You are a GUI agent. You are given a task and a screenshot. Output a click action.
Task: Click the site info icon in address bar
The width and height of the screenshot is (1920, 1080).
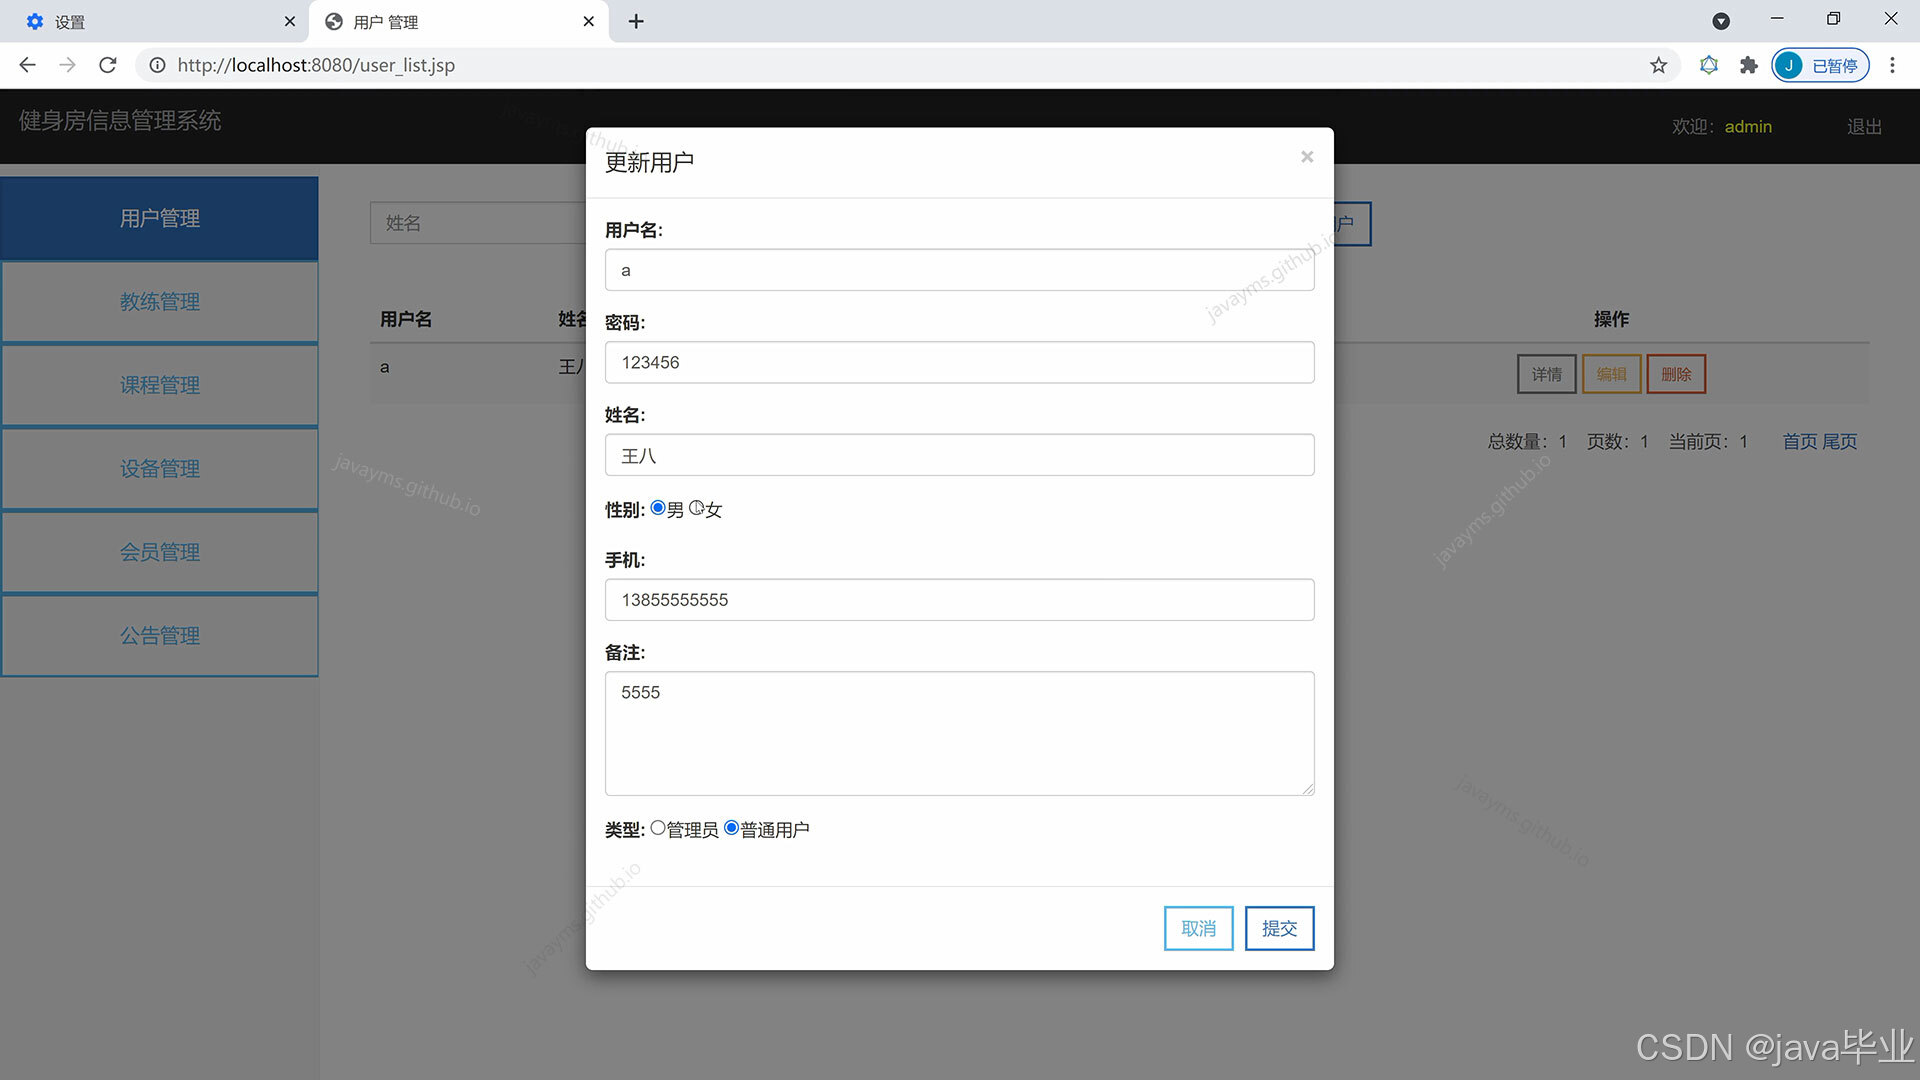point(157,65)
